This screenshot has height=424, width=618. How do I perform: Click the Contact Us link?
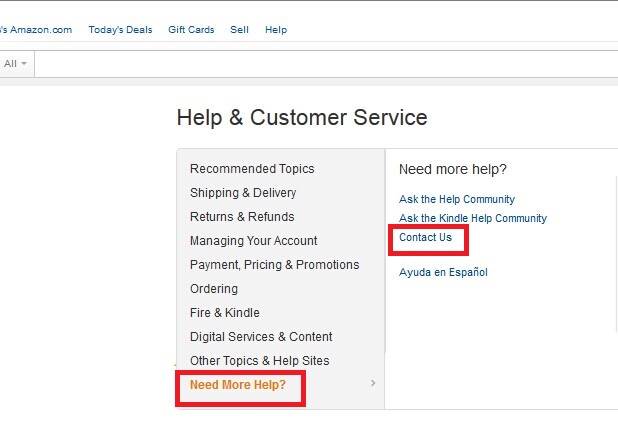click(425, 238)
